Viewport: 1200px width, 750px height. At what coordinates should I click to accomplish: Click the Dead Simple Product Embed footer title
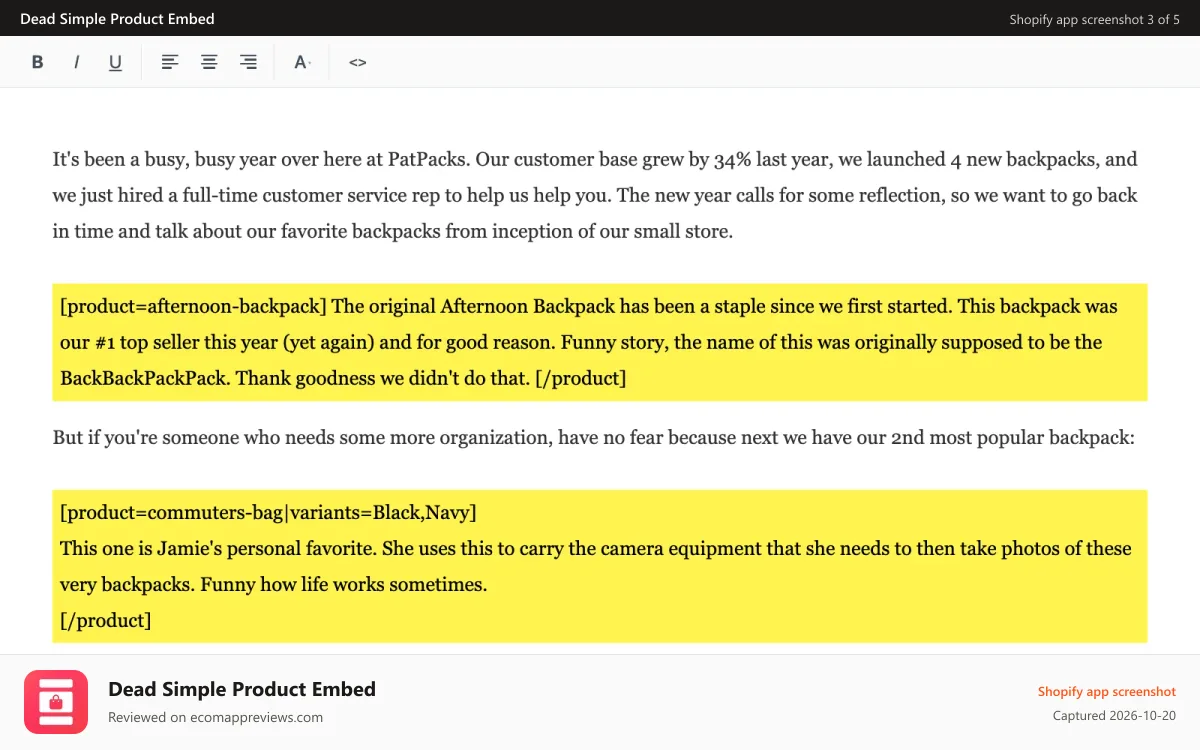pyautogui.click(x=242, y=689)
